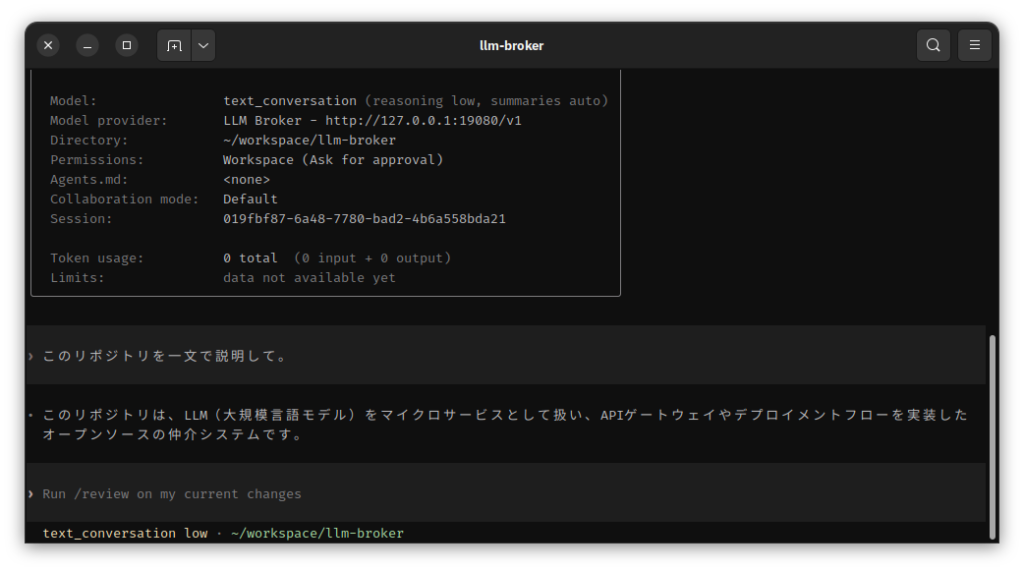The image size is (1024, 571).
Task: Click the 'Permissions:' label
Action: pyautogui.click(x=97, y=160)
